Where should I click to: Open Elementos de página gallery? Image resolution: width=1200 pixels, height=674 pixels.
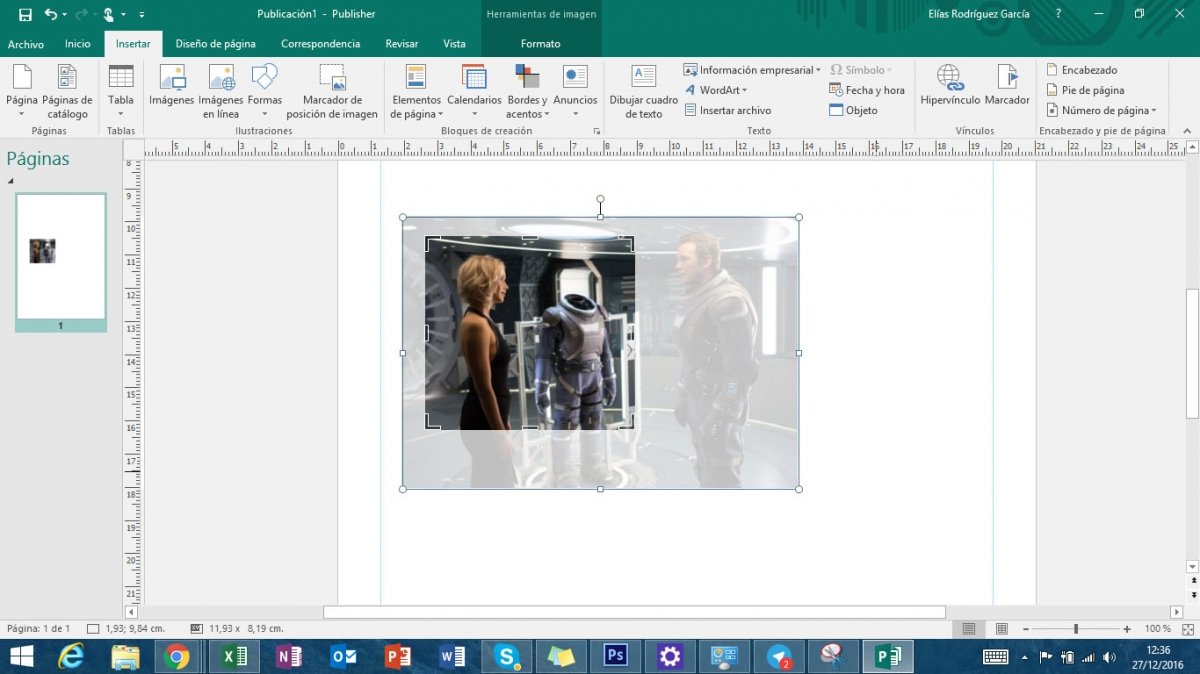click(x=416, y=90)
